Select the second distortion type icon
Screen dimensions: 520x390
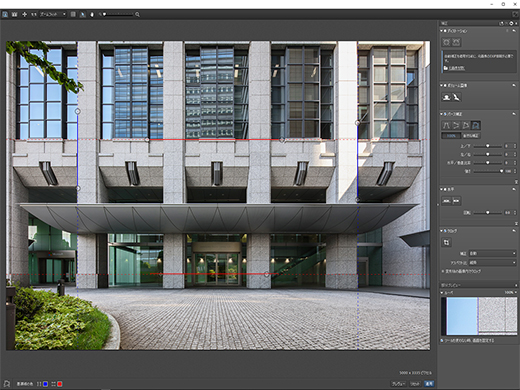pyautogui.click(x=456, y=42)
